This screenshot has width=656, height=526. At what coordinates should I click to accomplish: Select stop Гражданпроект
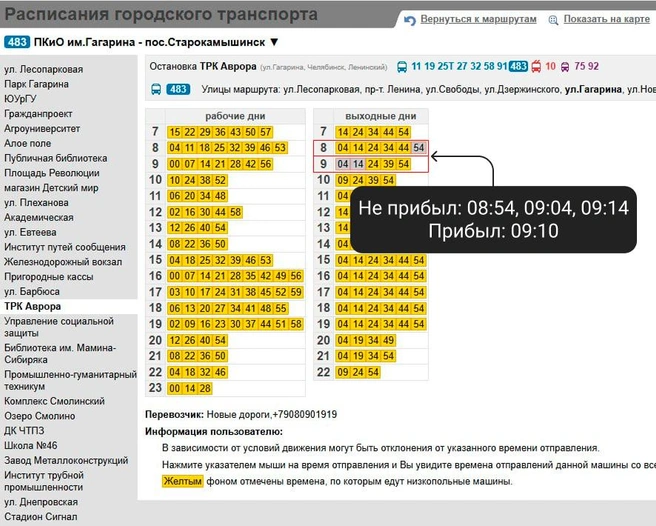tap(38, 114)
